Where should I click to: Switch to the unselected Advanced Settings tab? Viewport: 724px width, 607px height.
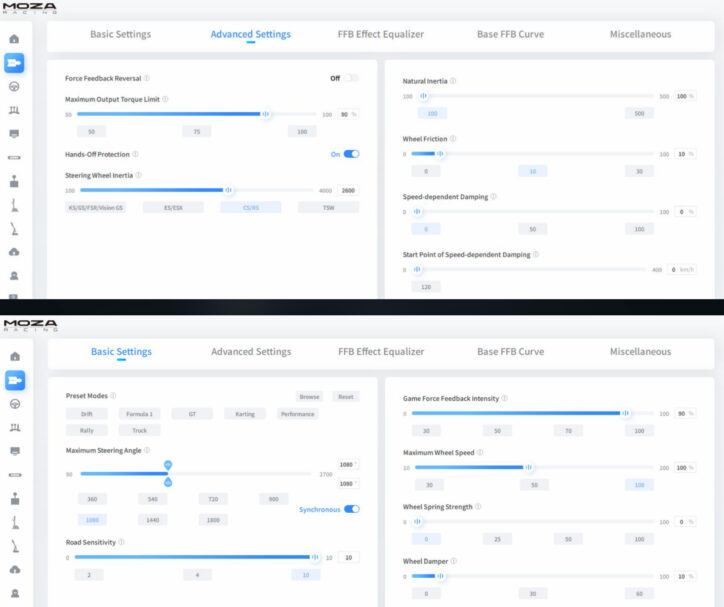[250, 352]
